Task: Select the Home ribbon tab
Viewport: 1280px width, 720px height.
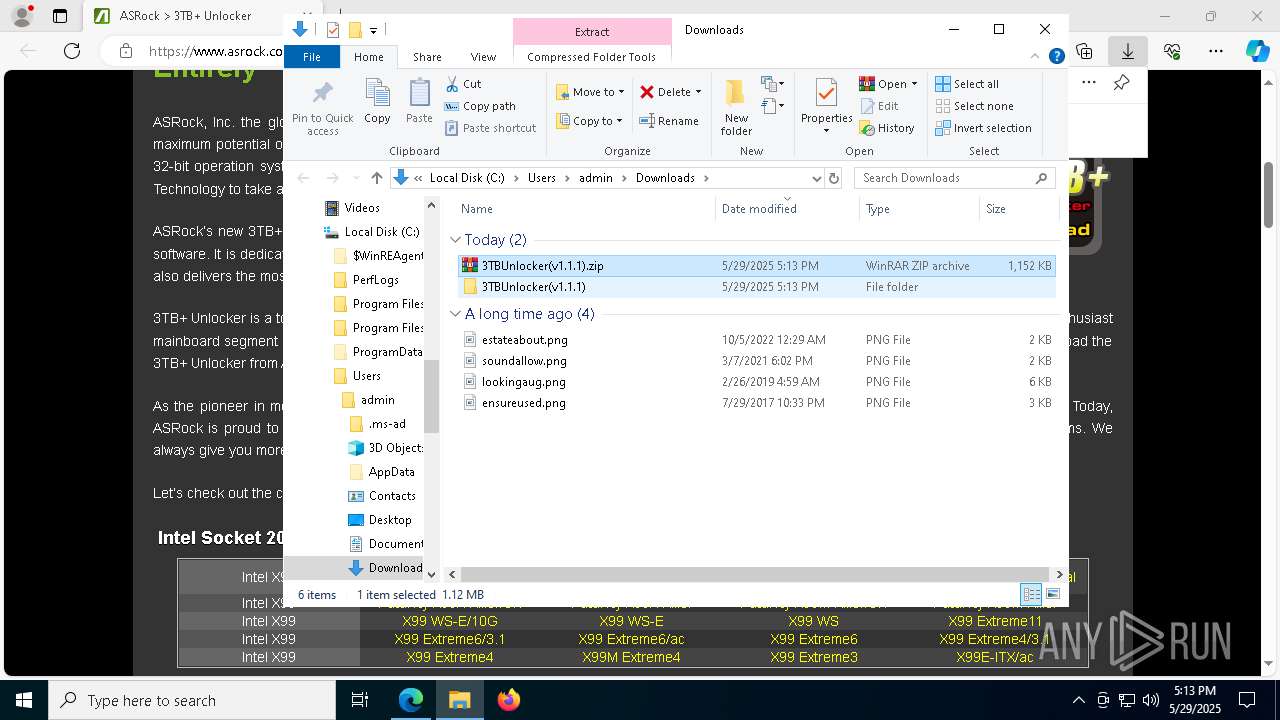Action: point(368,57)
